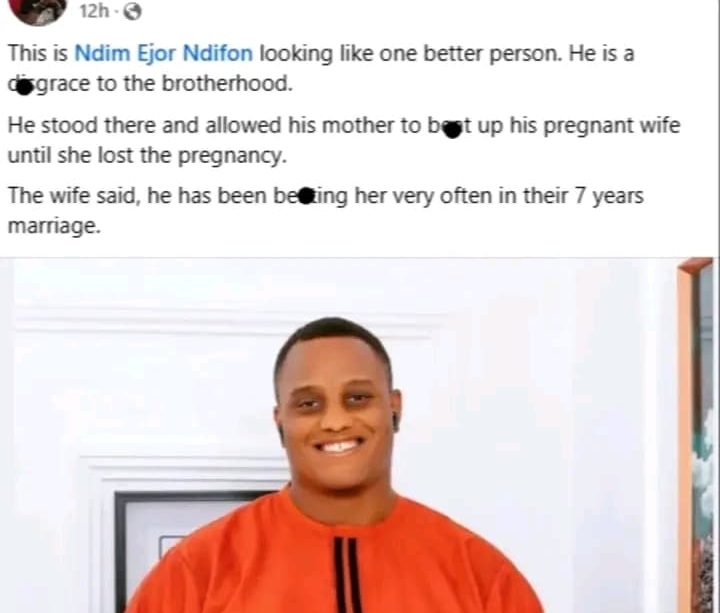
Task: Click the black censor dot in 'beat up'
Action: coord(452,130)
